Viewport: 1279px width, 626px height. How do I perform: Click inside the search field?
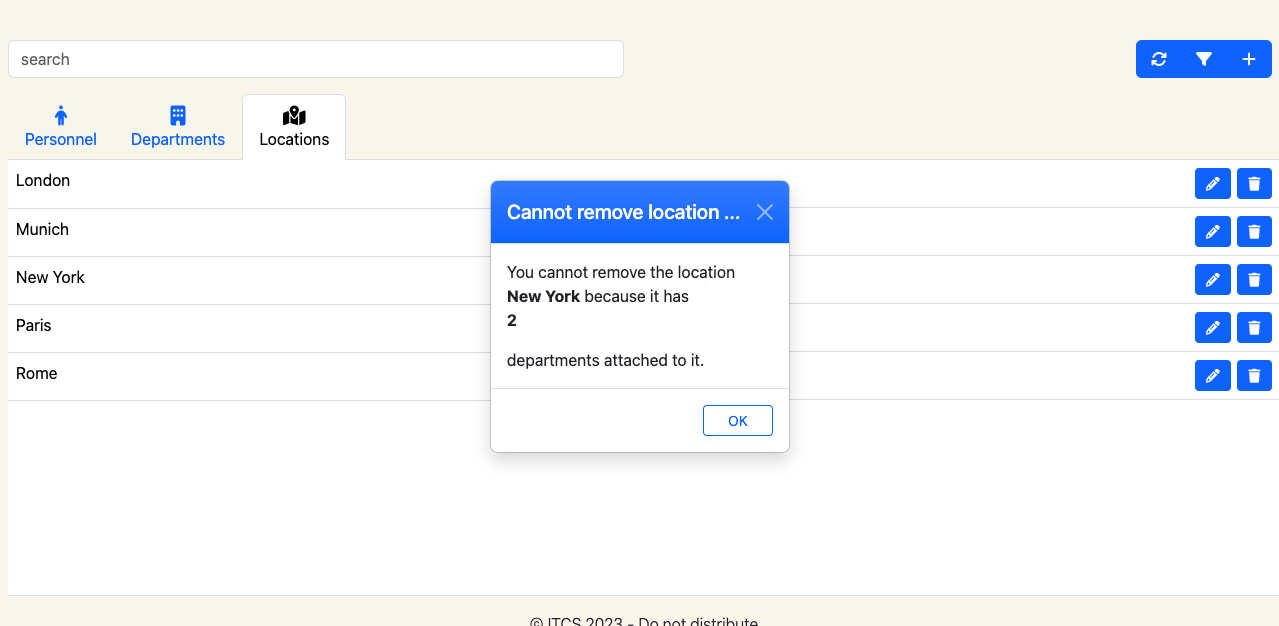coord(315,59)
